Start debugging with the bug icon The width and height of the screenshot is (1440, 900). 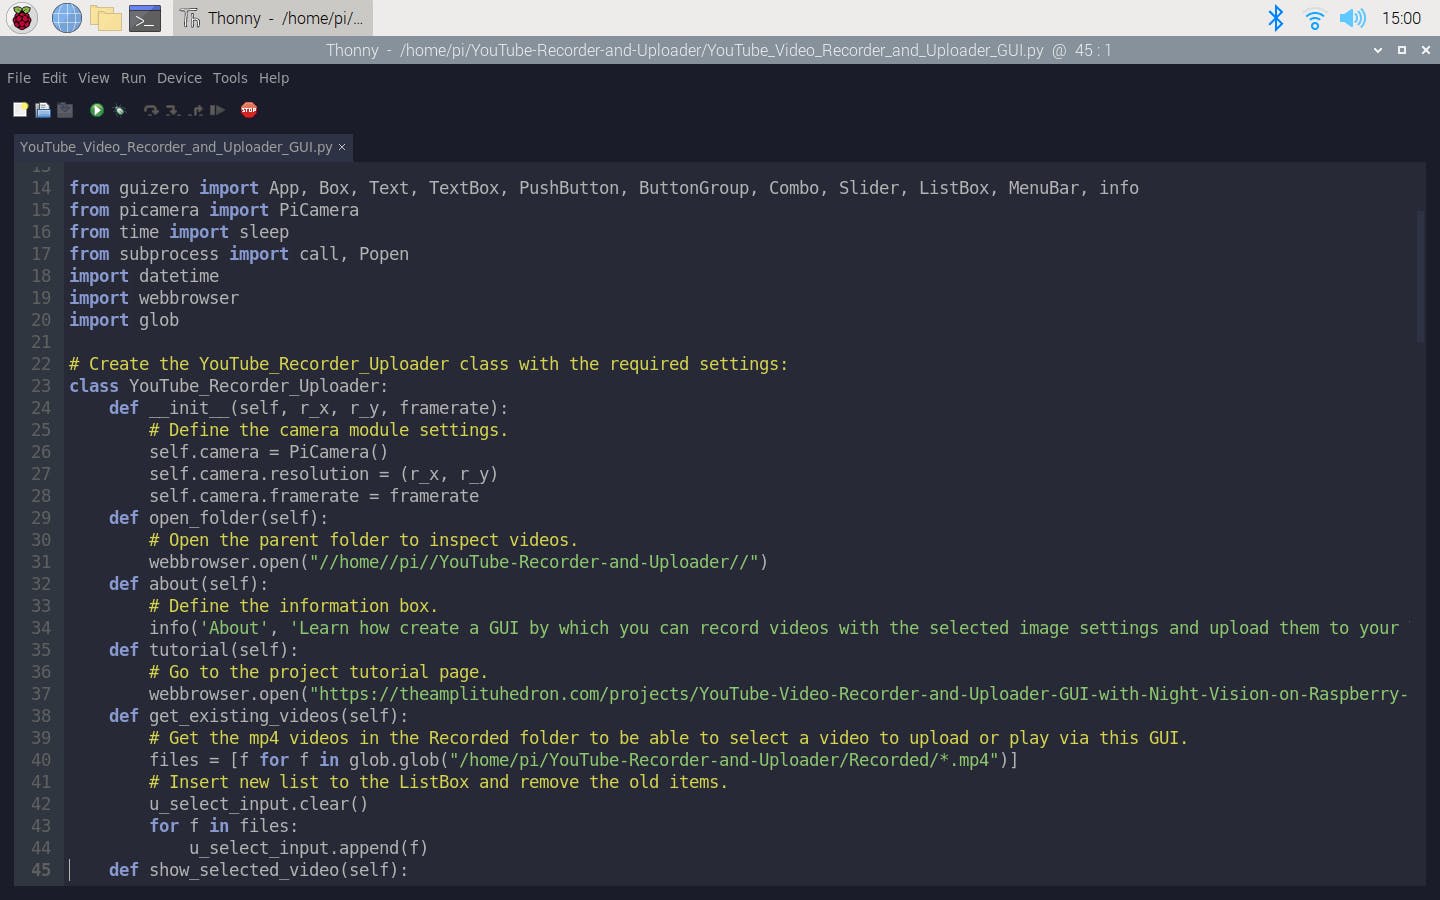point(119,110)
